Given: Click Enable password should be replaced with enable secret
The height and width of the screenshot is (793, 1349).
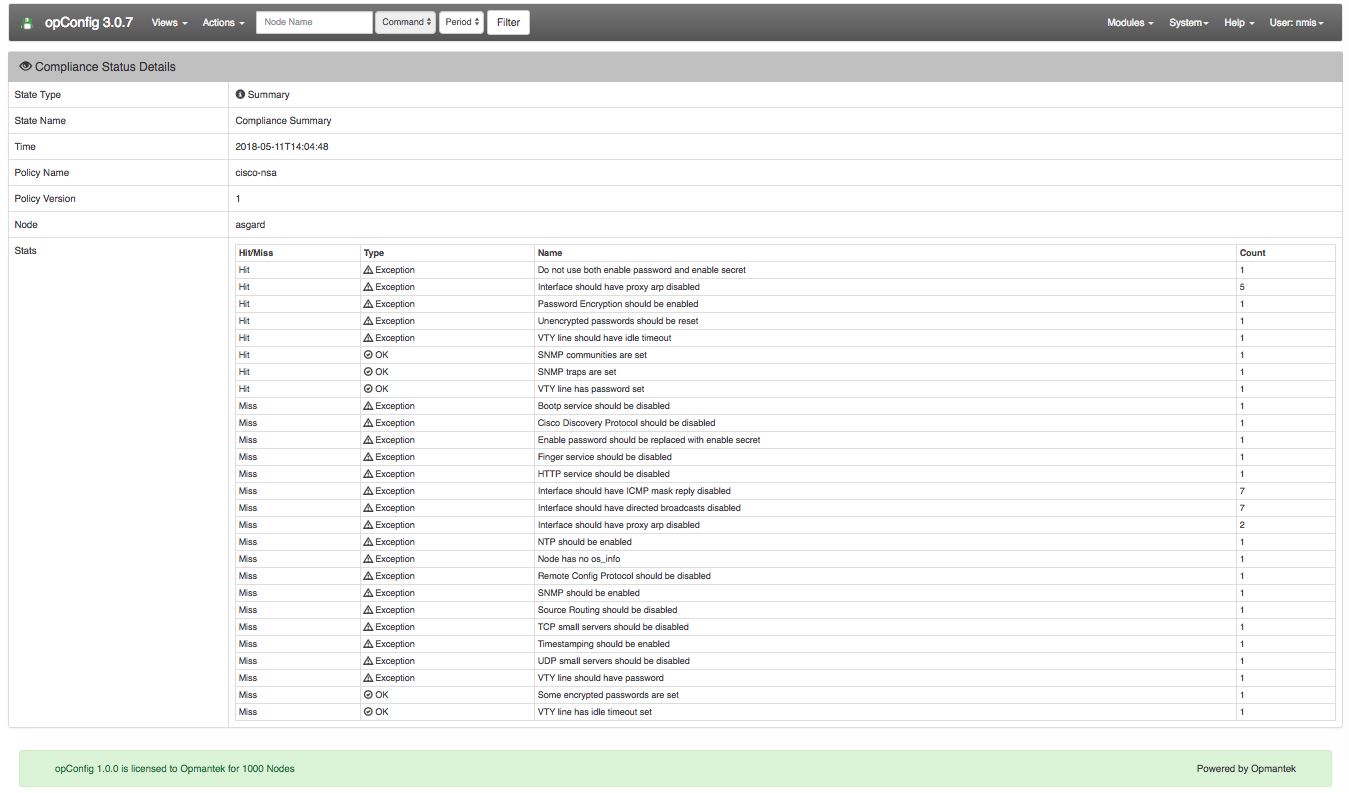Looking at the screenshot, I should click(x=649, y=440).
